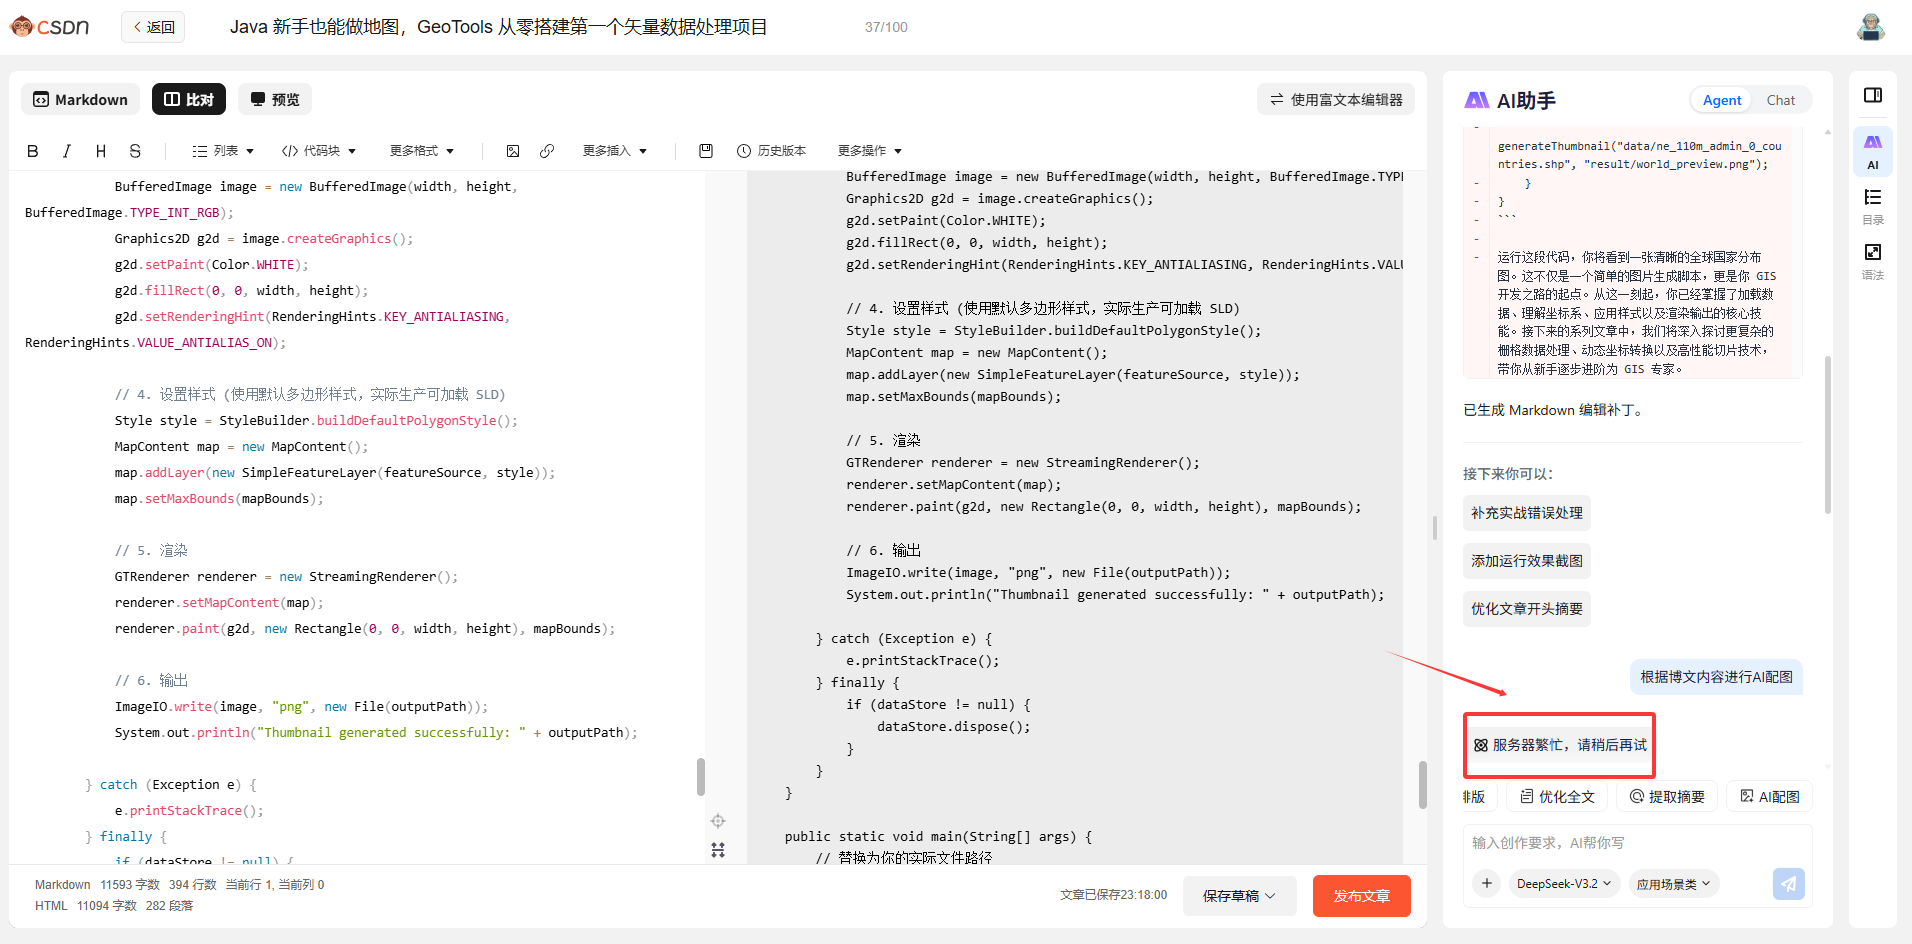This screenshot has height=944, width=1912.
Task: Click the AI助手 logo icon in the panel header
Action: (1477, 100)
